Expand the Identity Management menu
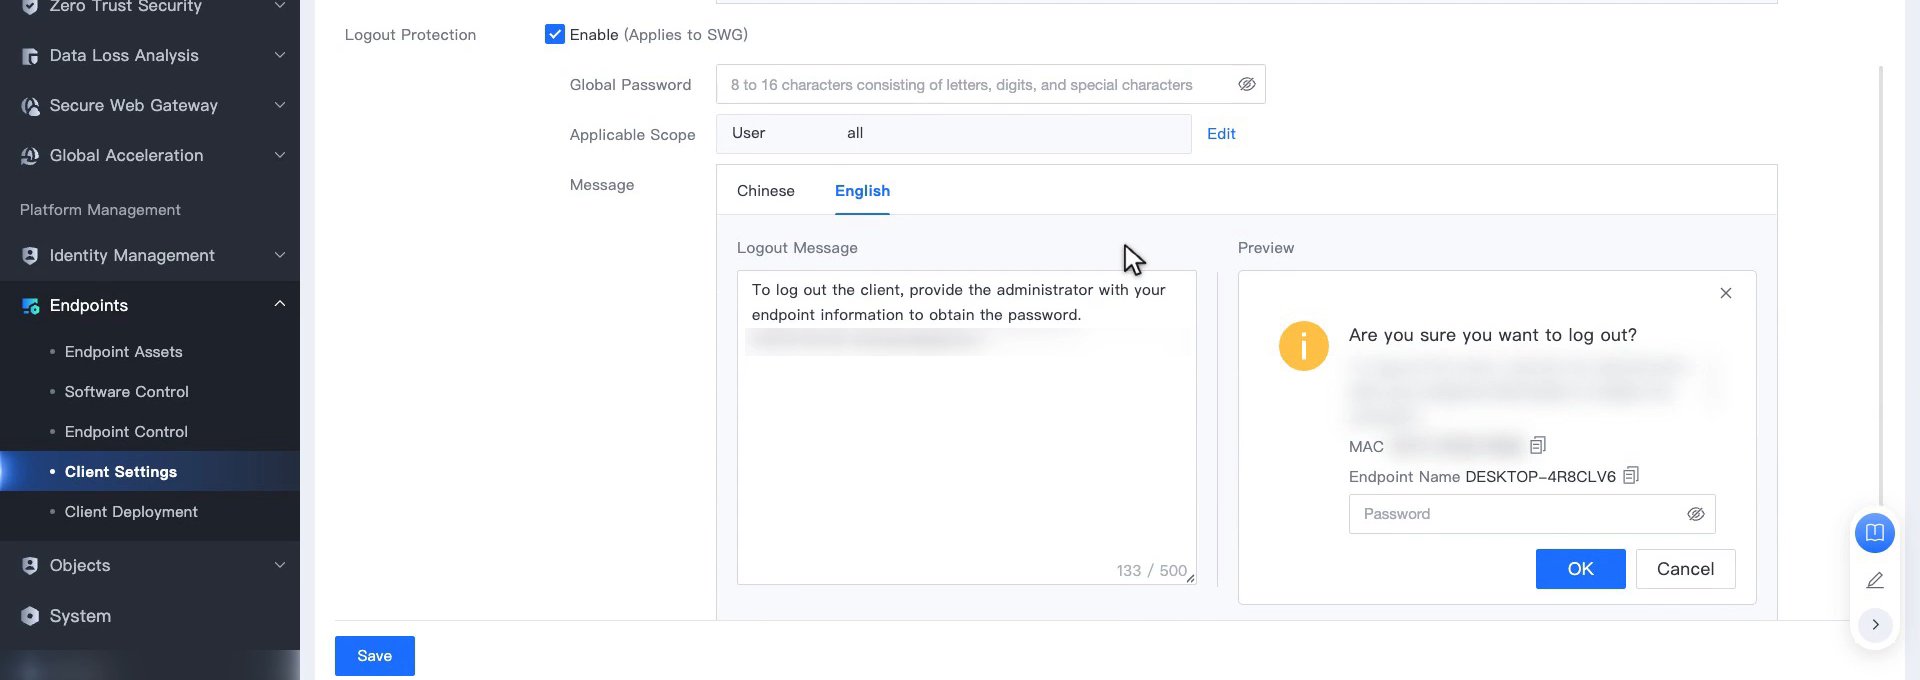Viewport: 1920px width, 680px height. [x=280, y=255]
